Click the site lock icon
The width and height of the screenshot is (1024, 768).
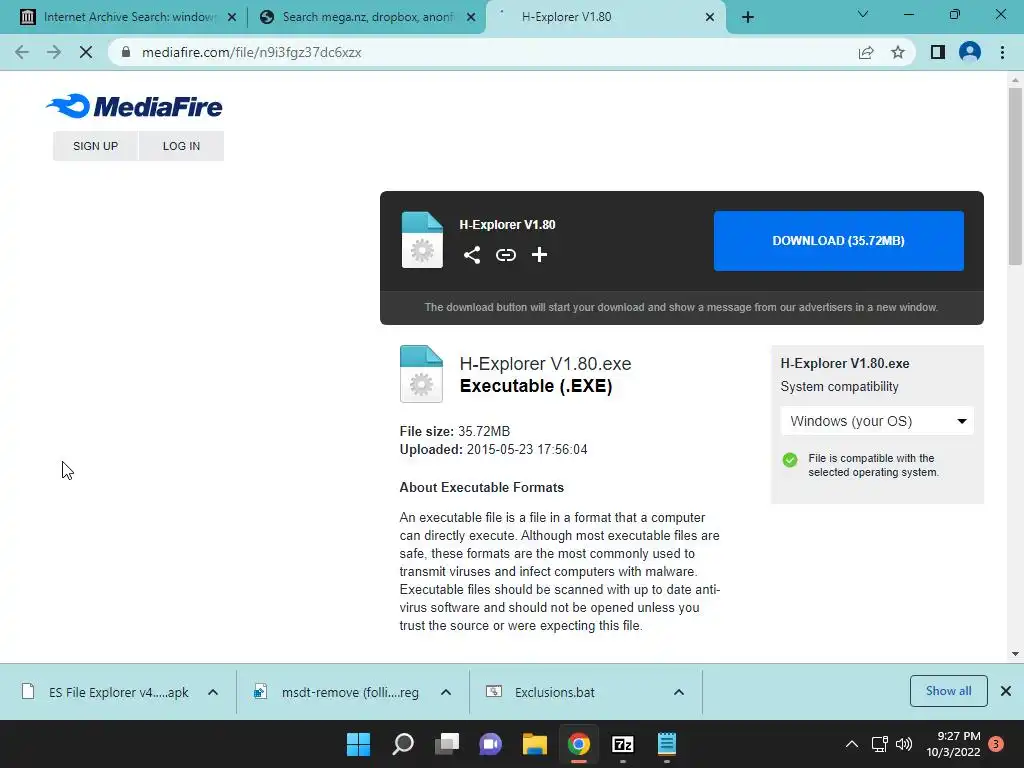pos(126,52)
